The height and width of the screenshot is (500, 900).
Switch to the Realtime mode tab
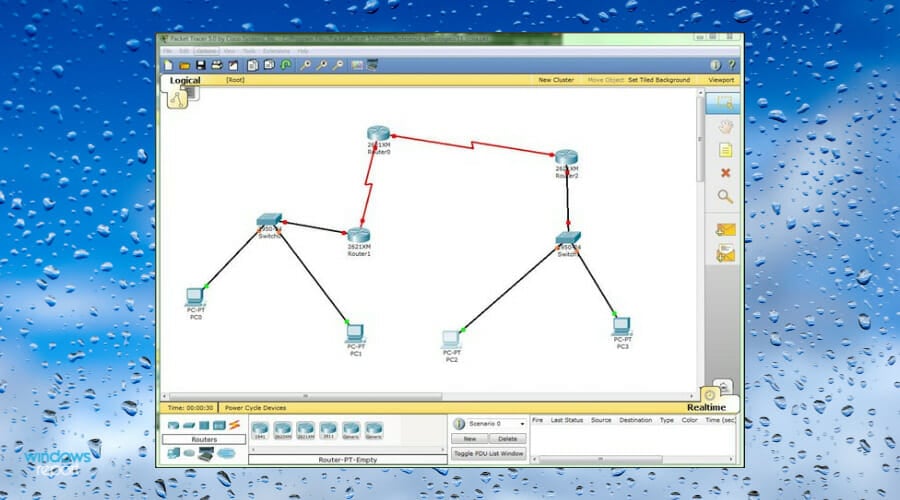point(706,407)
